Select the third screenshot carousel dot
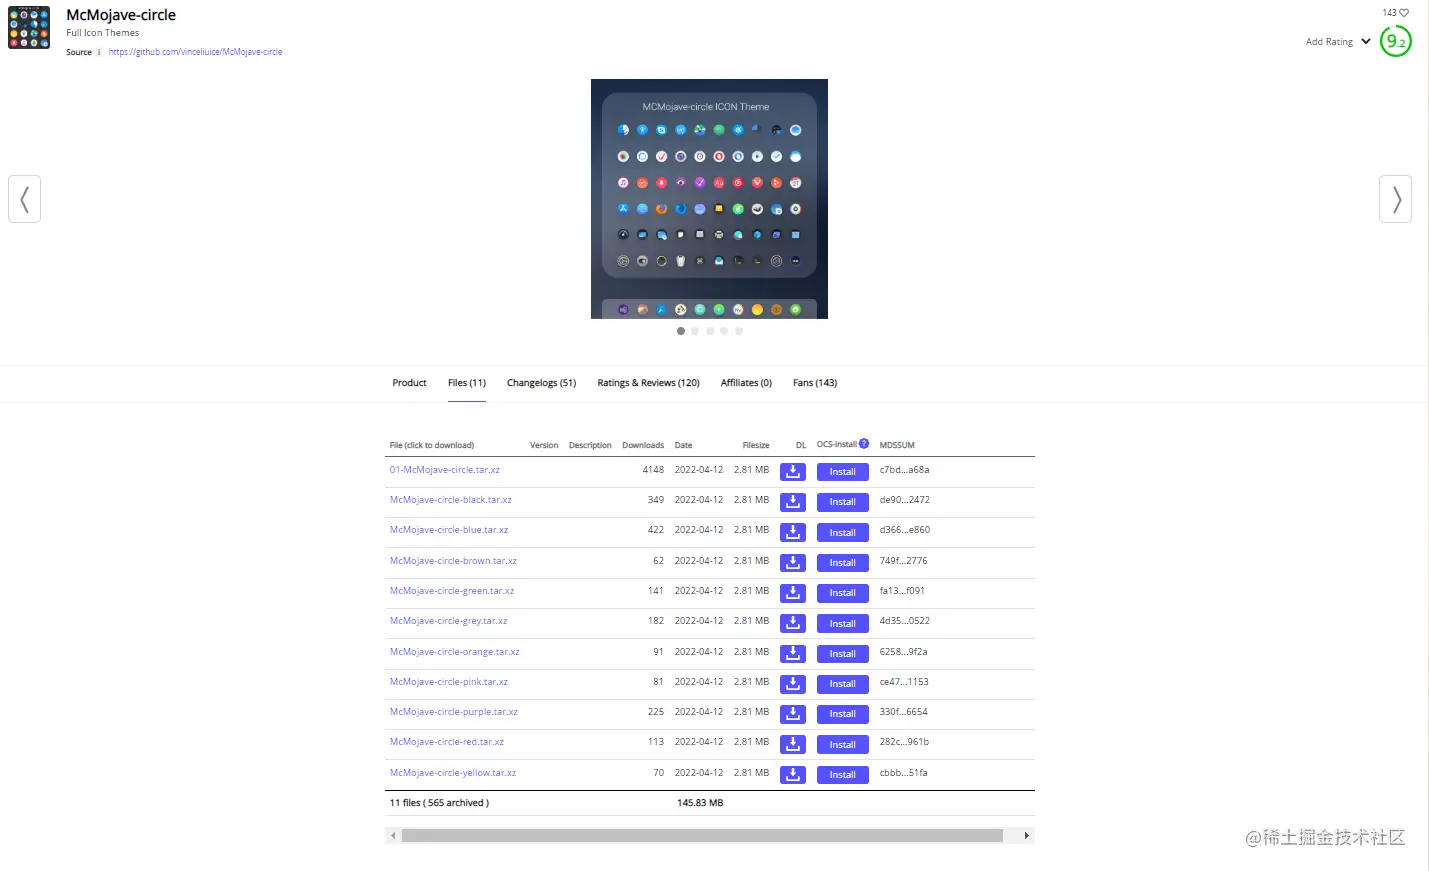1429x871 pixels. coord(710,331)
